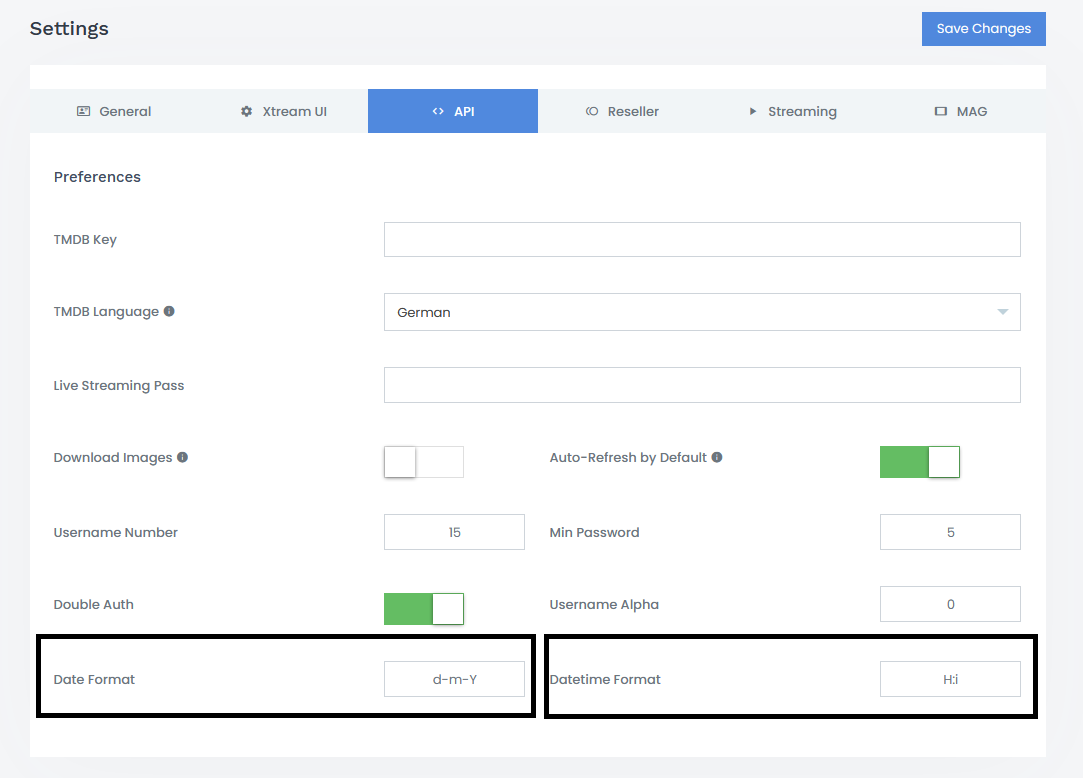Click info icon beside Auto-Refresh by Default
The height and width of the screenshot is (778, 1083).
click(717, 457)
